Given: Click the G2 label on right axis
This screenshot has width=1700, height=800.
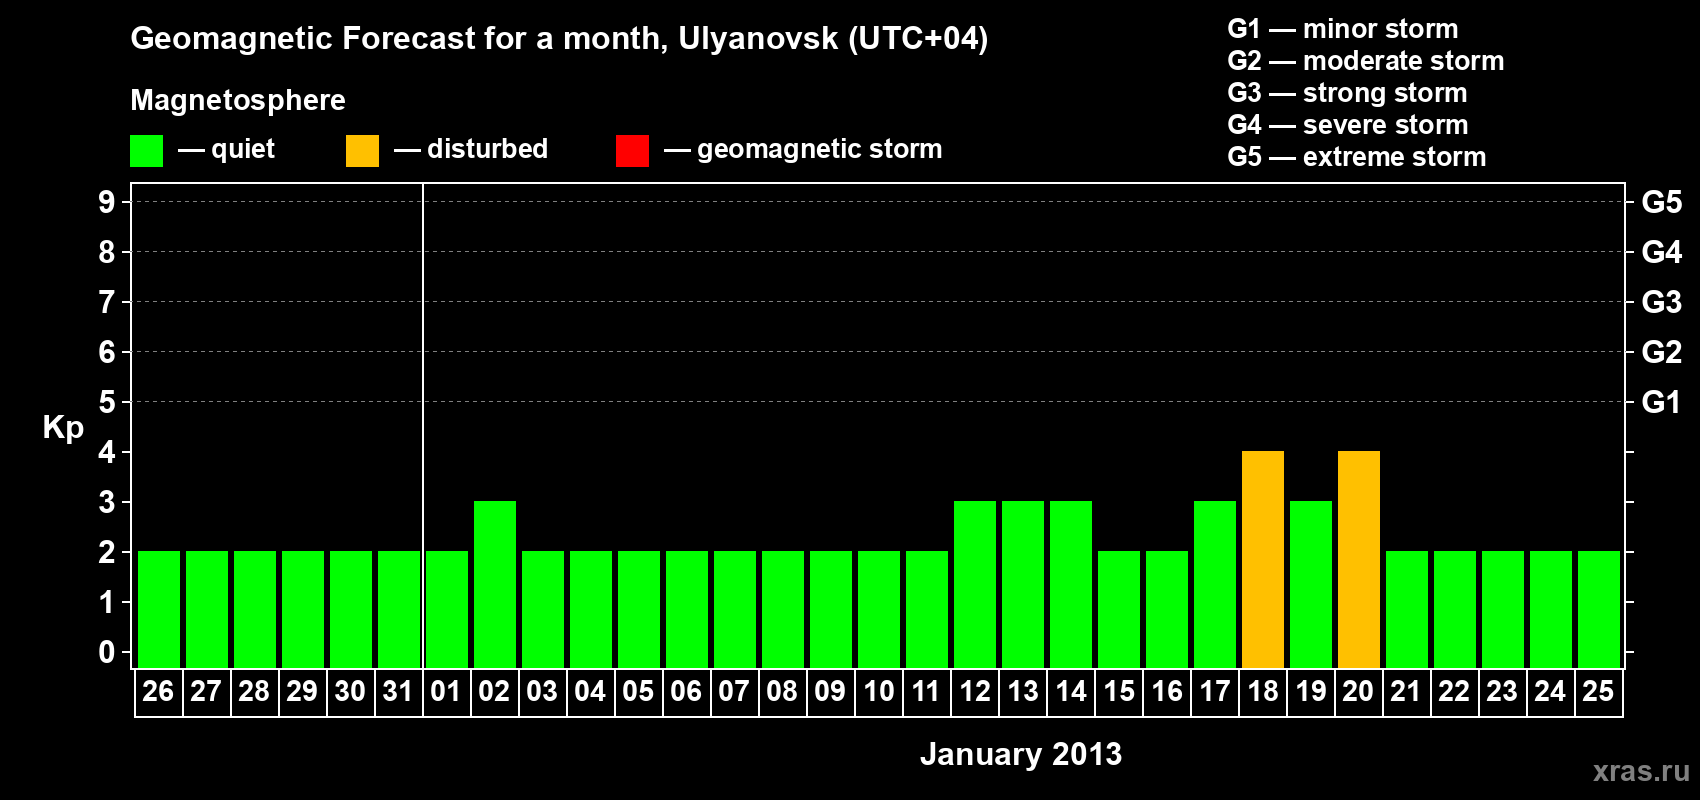Looking at the screenshot, I should point(1662,352).
